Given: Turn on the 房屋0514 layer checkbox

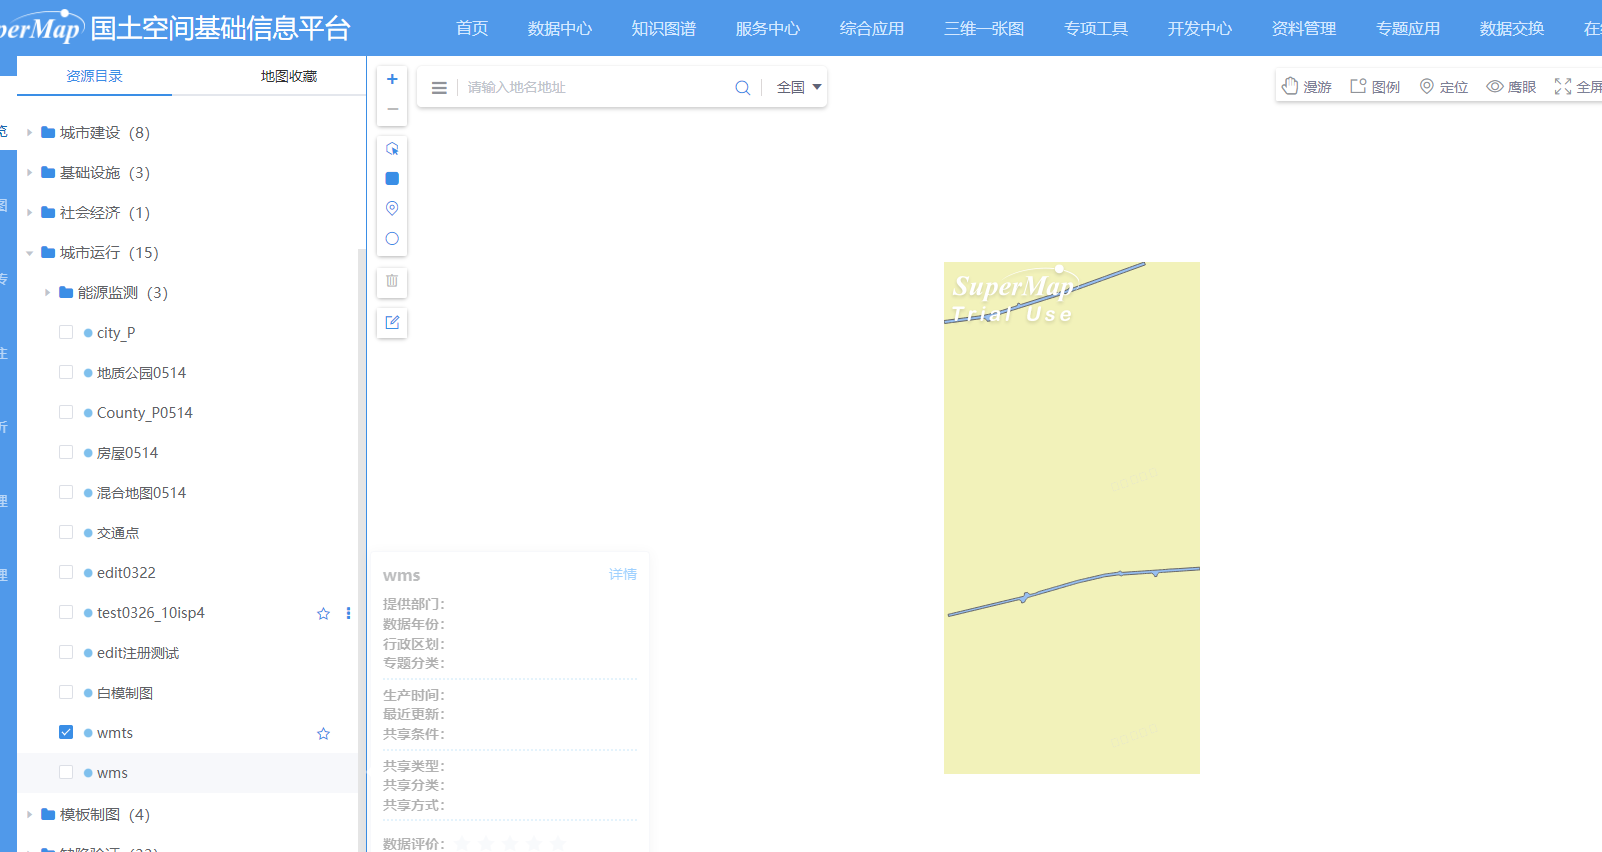Looking at the screenshot, I should pyautogui.click(x=66, y=452).
